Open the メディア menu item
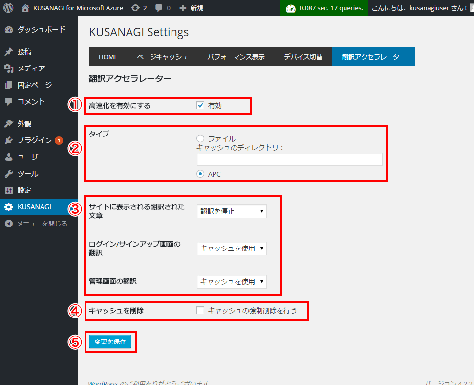 (x=31, y=68)
